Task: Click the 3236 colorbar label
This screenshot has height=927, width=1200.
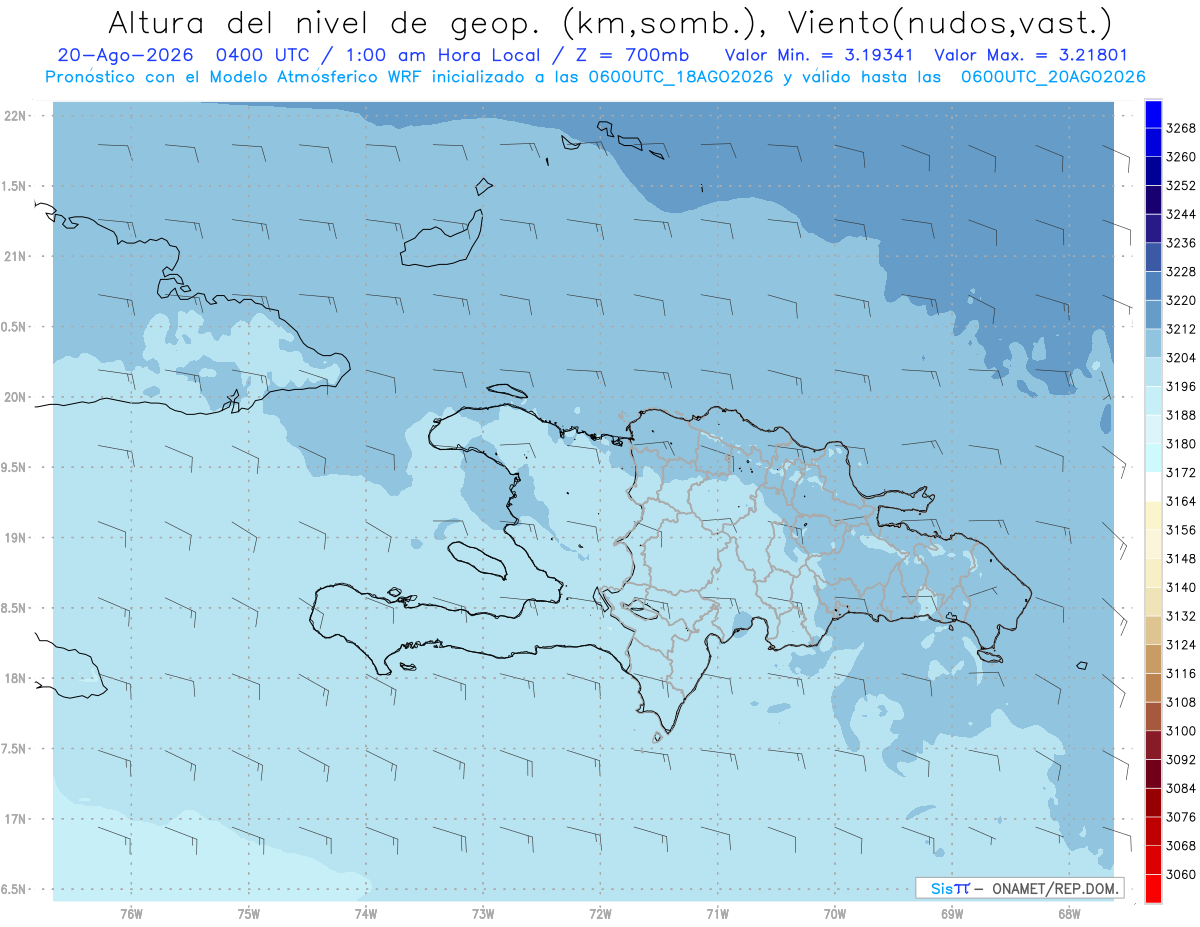Action: click(x=1180, y=243)
